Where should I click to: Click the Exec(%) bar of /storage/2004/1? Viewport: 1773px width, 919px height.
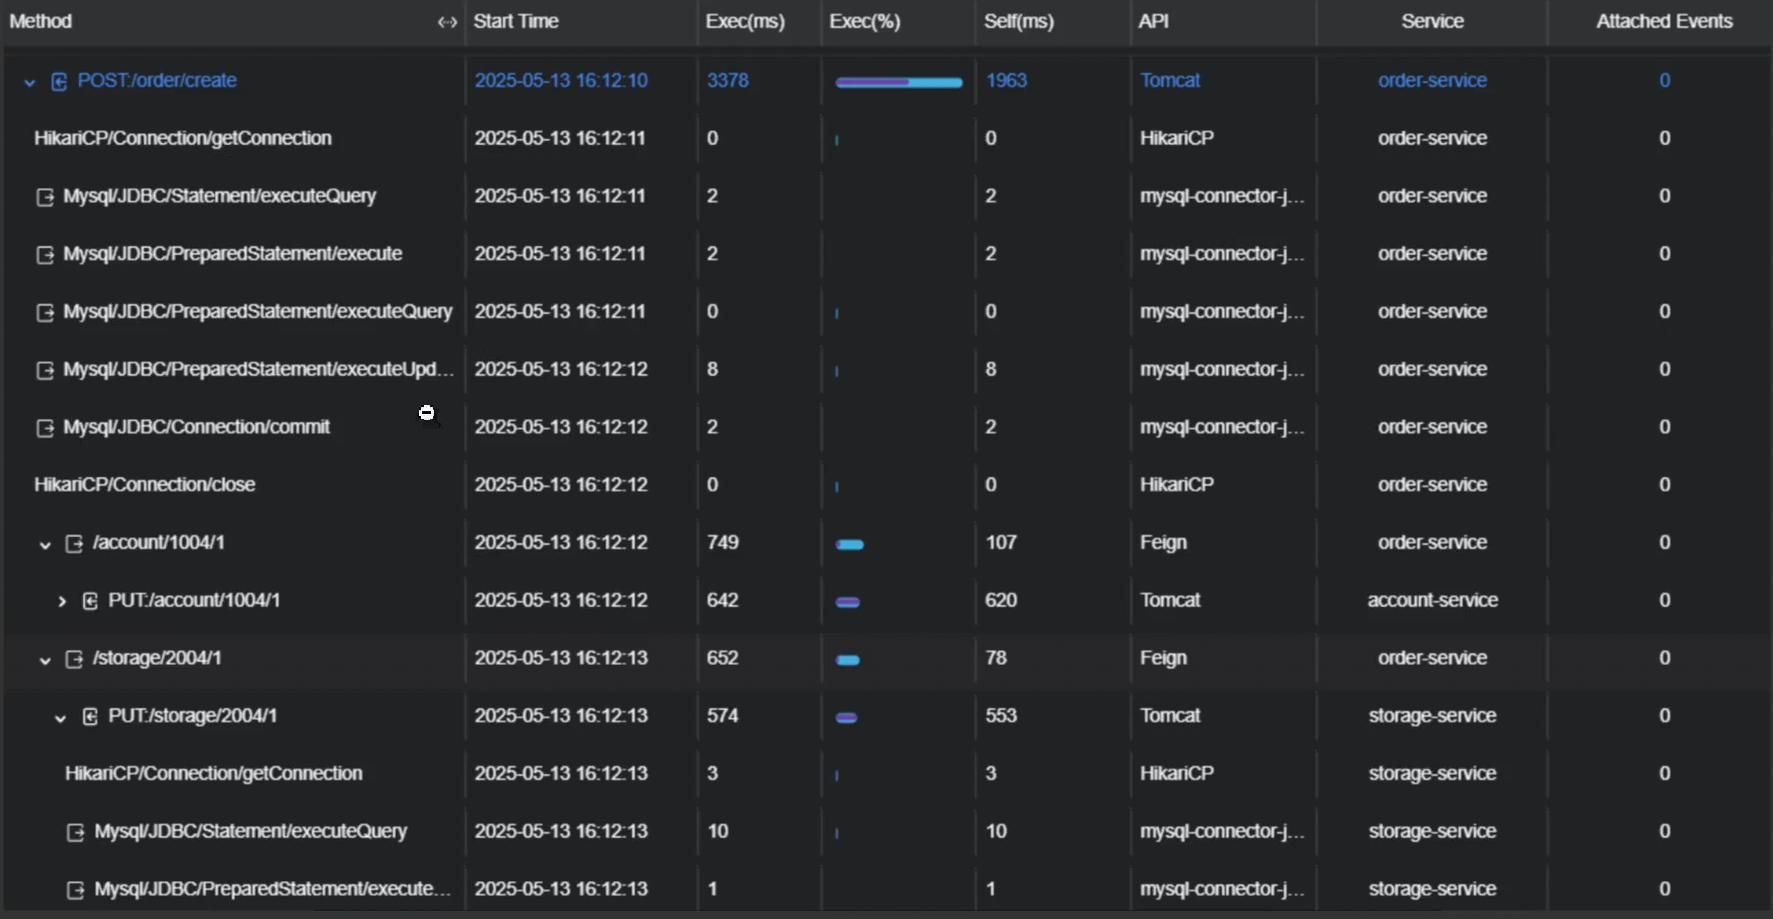click(x=848, y=660)
